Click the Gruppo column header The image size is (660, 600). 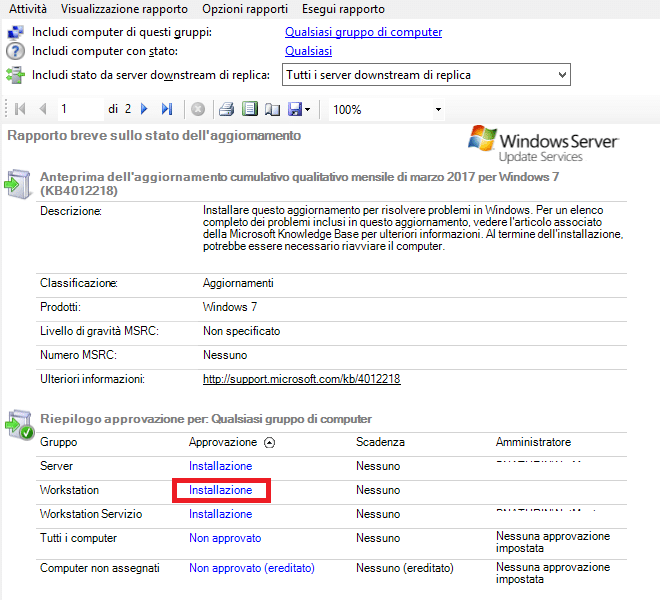[59, 442]
